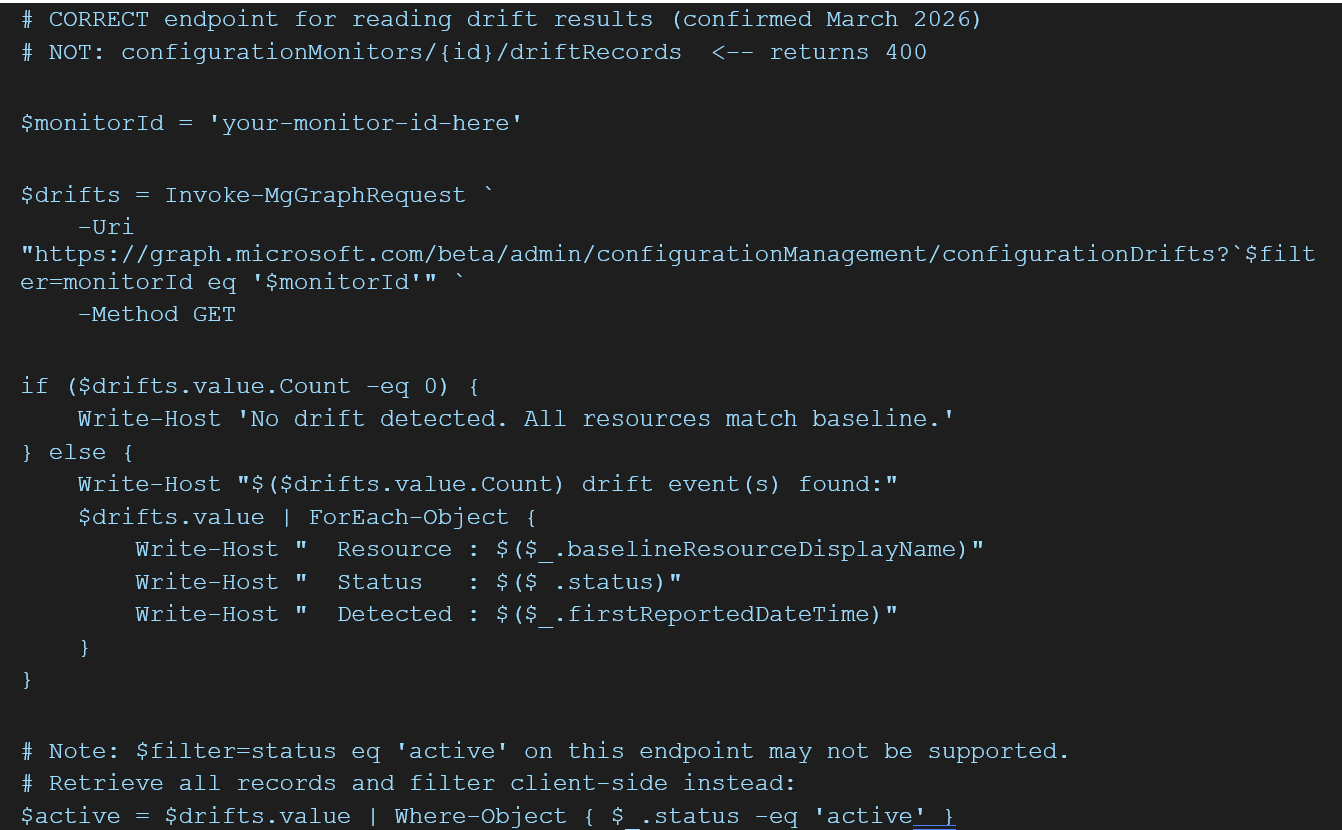Click the ForEach-Object cmdlet
Screen dimensions: 1342x830
[x=408, y=517]
